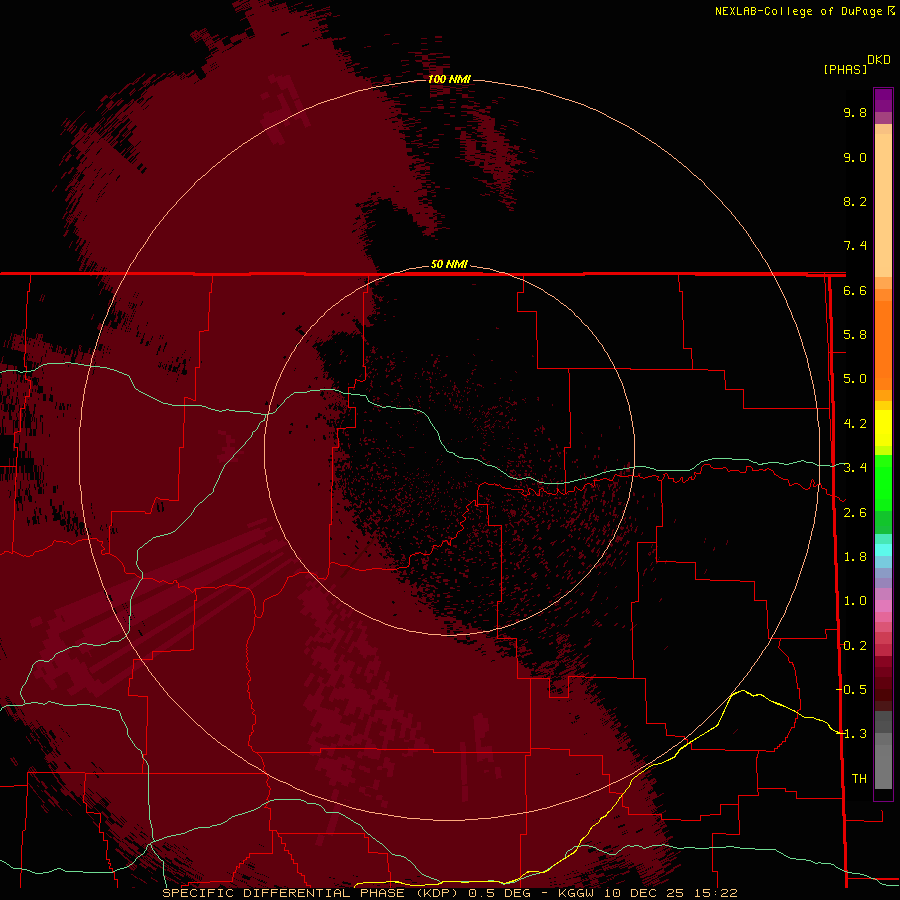
Task: Click the 6.6 value on the color scale
Action: [x=855, y=290]
